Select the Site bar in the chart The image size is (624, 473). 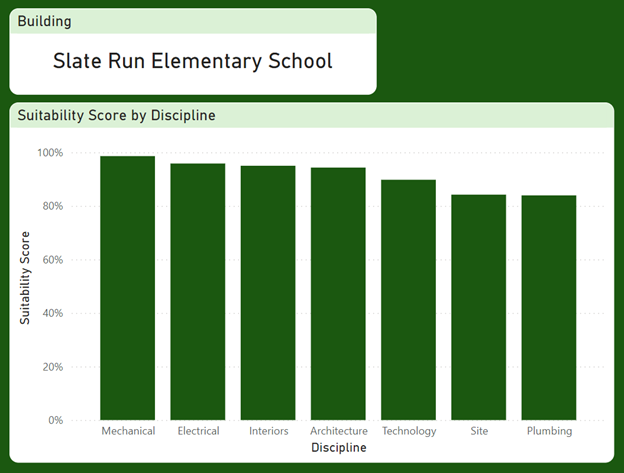coord(479,308)
